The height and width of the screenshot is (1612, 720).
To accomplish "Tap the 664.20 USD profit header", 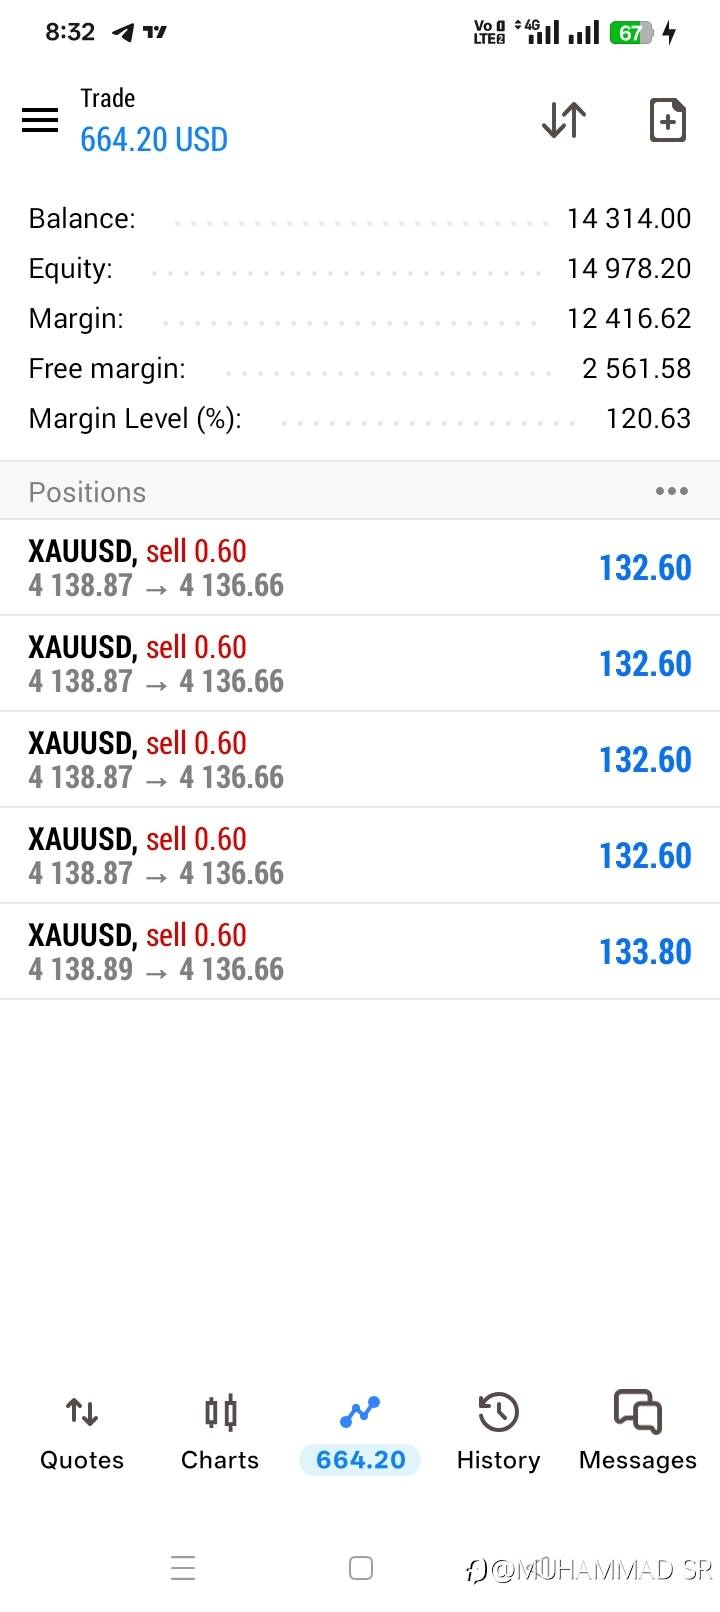I will (x=154, y=140).
